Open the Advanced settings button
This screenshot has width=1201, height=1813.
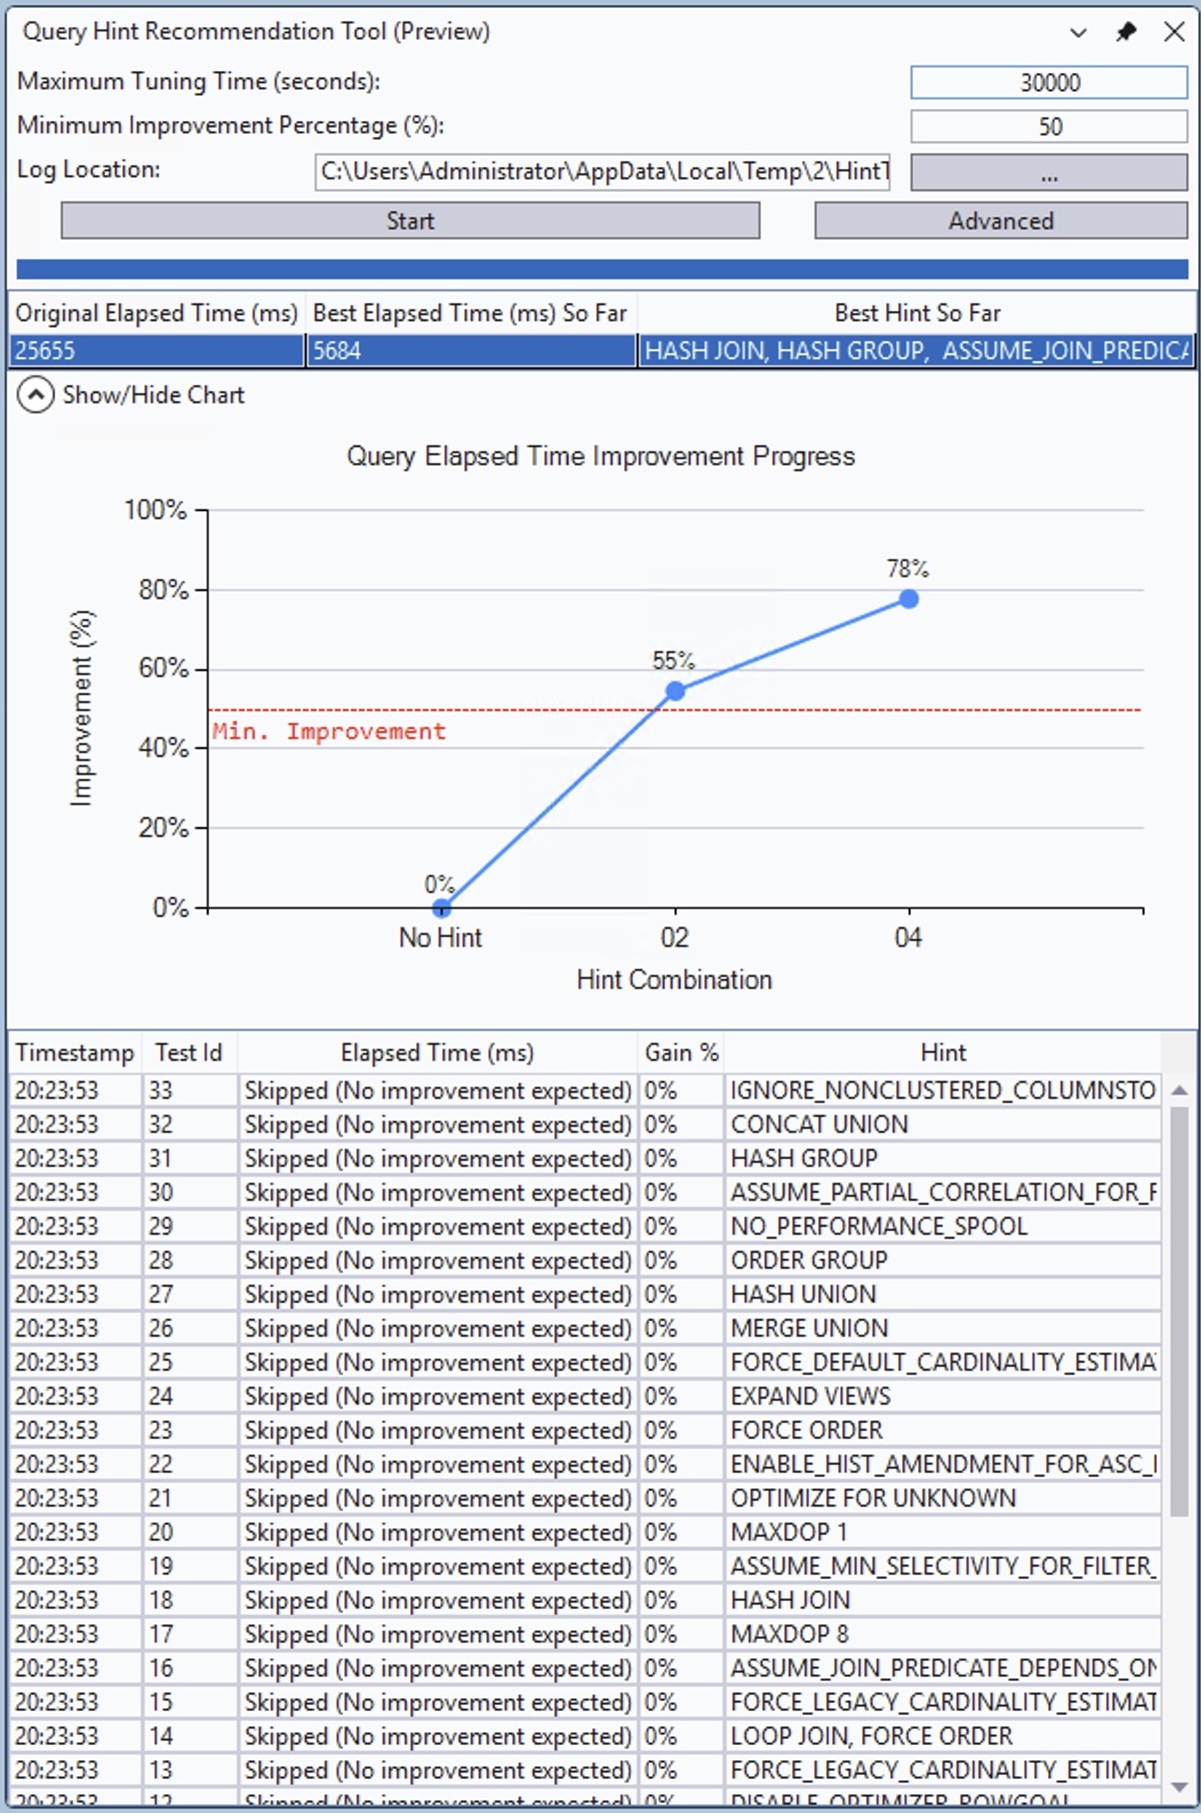(x=1000, y=221)
